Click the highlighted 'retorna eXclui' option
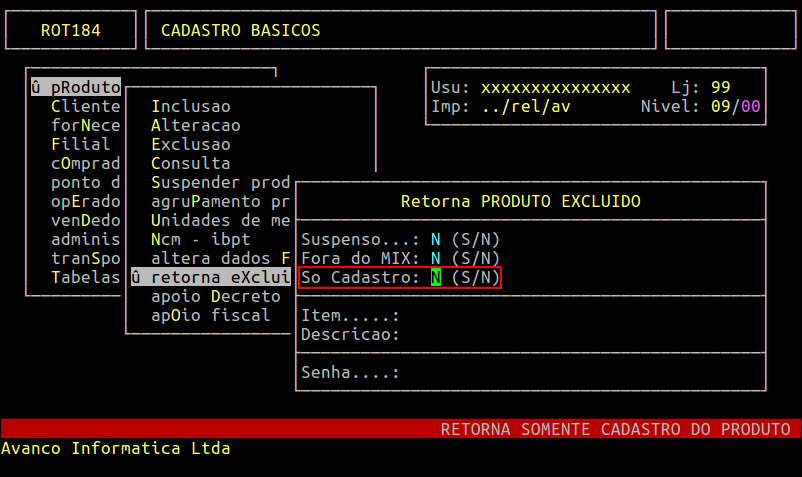 click(211, 277)
